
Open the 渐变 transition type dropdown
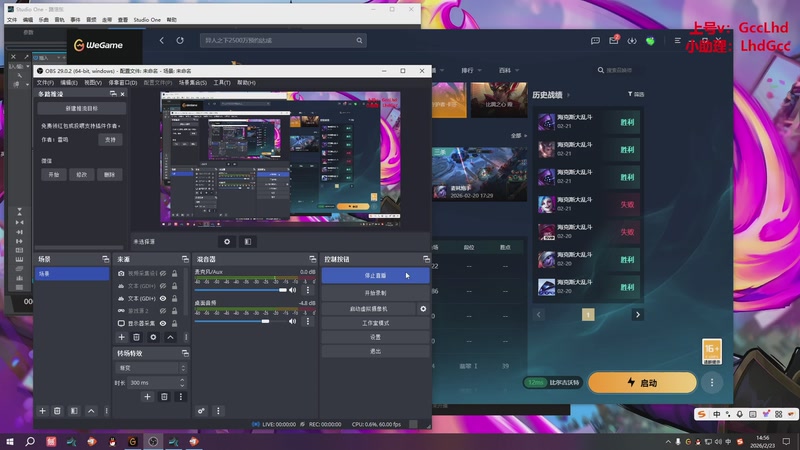point(151,368)
